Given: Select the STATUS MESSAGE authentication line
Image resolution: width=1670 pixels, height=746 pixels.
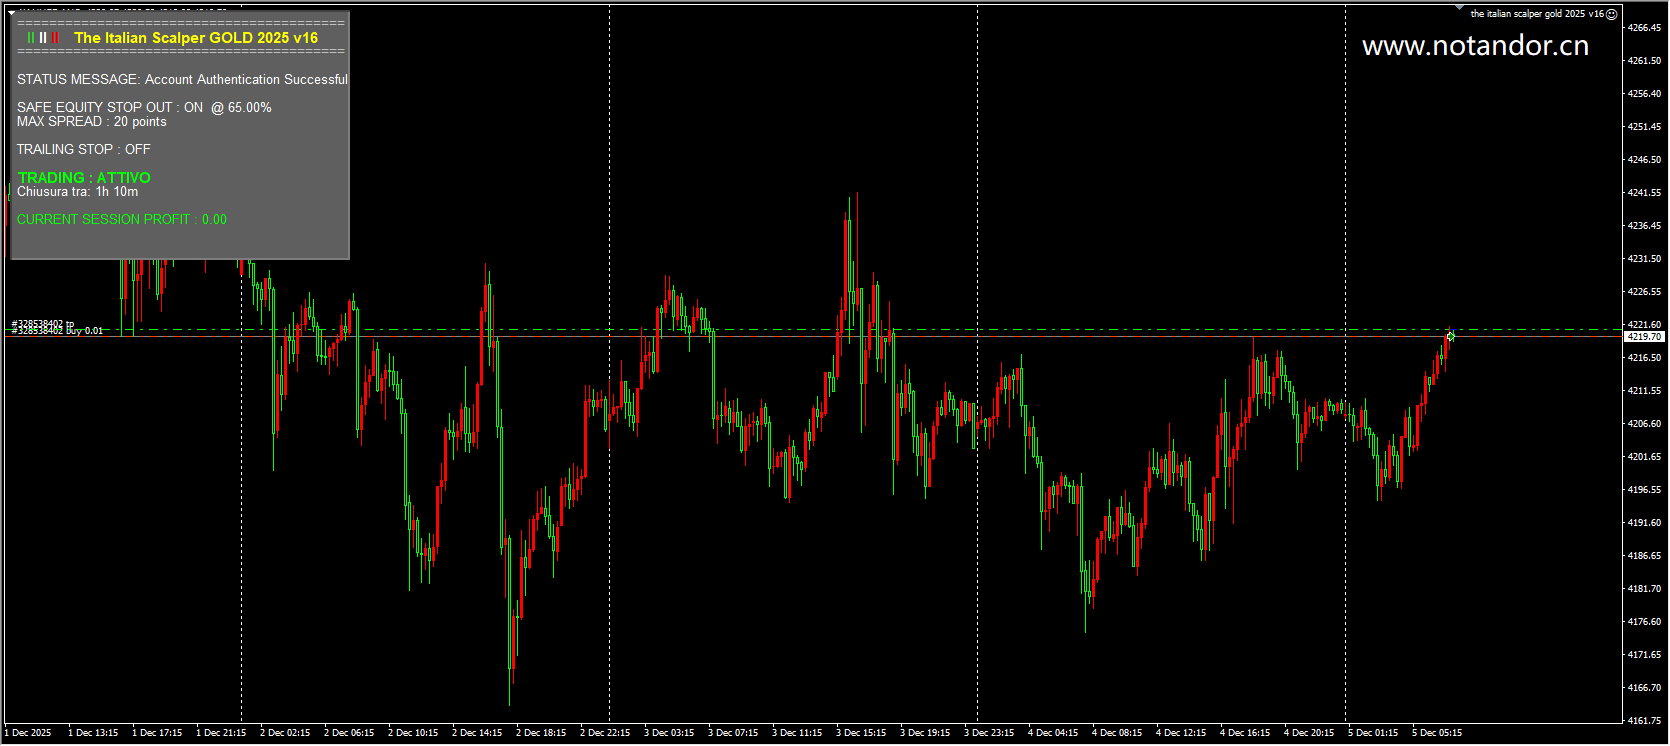Looking at the screenshot, I should 182,79.
